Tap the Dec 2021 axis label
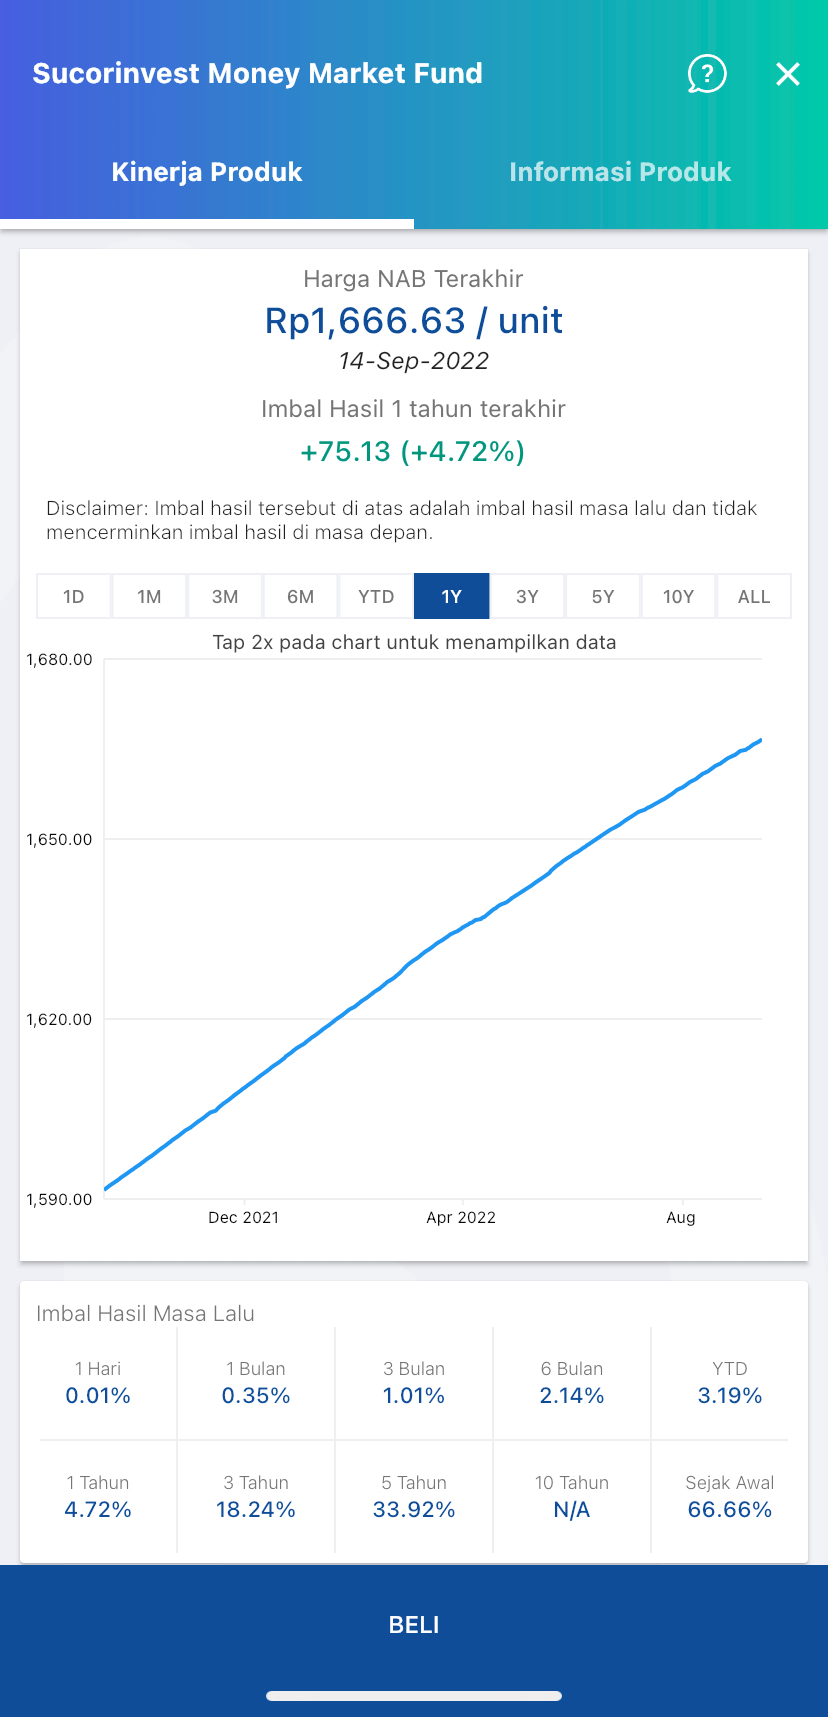The height and width of the screenshot is (1717, 828). point(244,1217)
